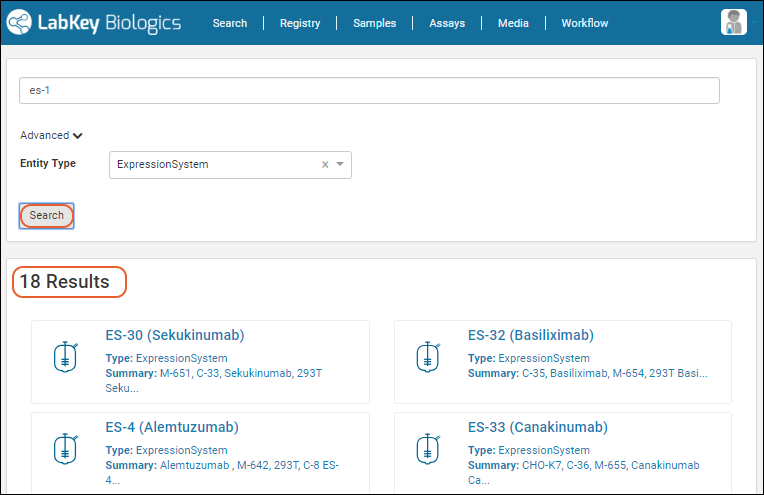Screen dimensions: 764x495
Task: Open the ES-30 (Sekukinumab) result link
Action: (175, 335)
